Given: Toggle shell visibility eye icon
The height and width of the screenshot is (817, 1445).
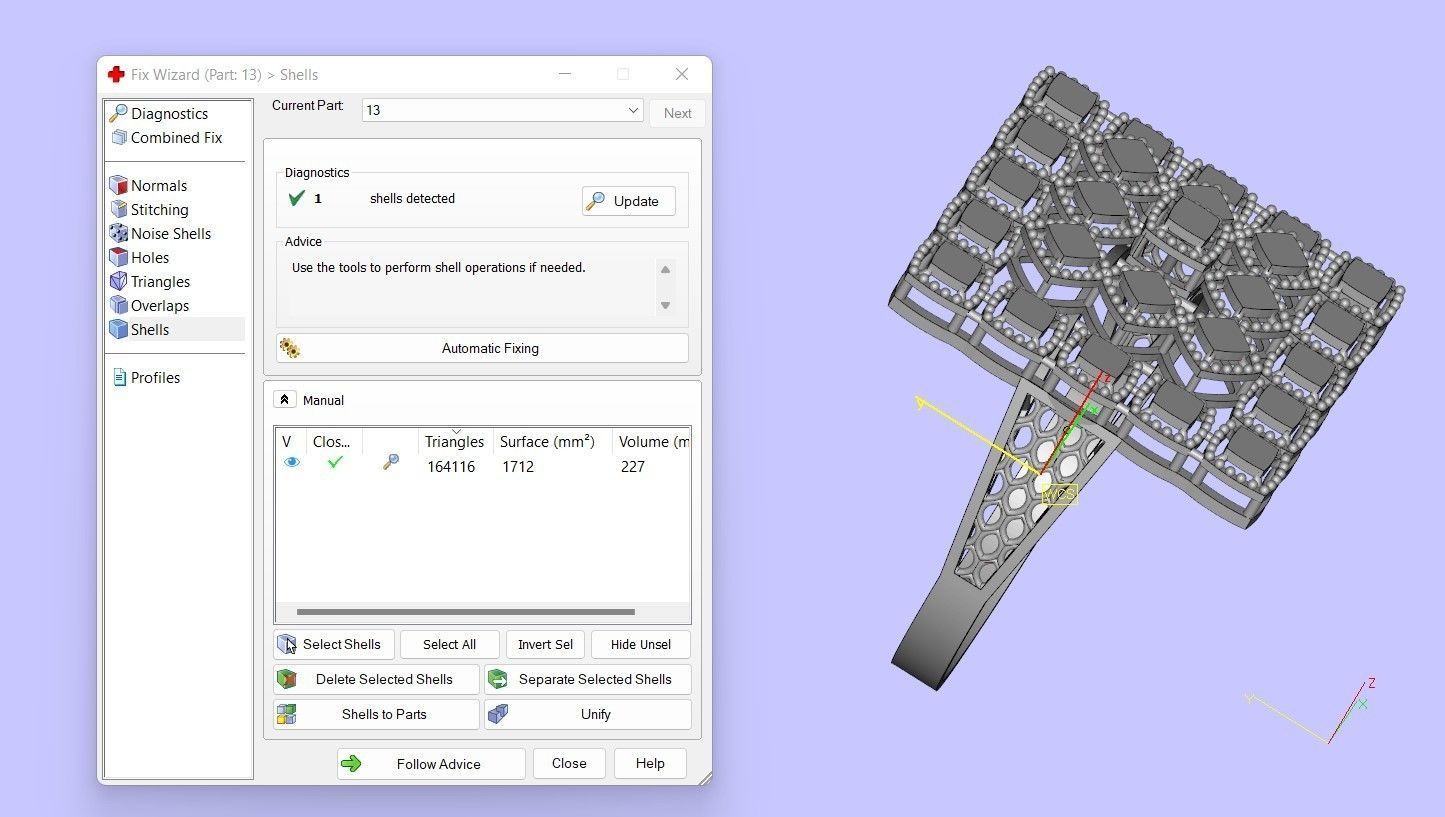Looking at the screenshot, I should click(292, 462).
